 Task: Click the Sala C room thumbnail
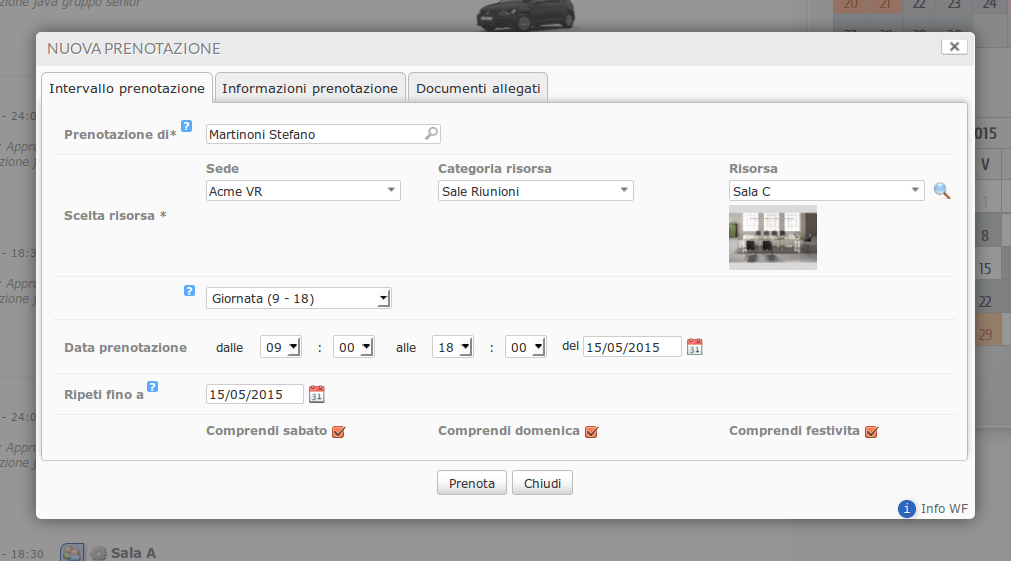pos(772,238)
